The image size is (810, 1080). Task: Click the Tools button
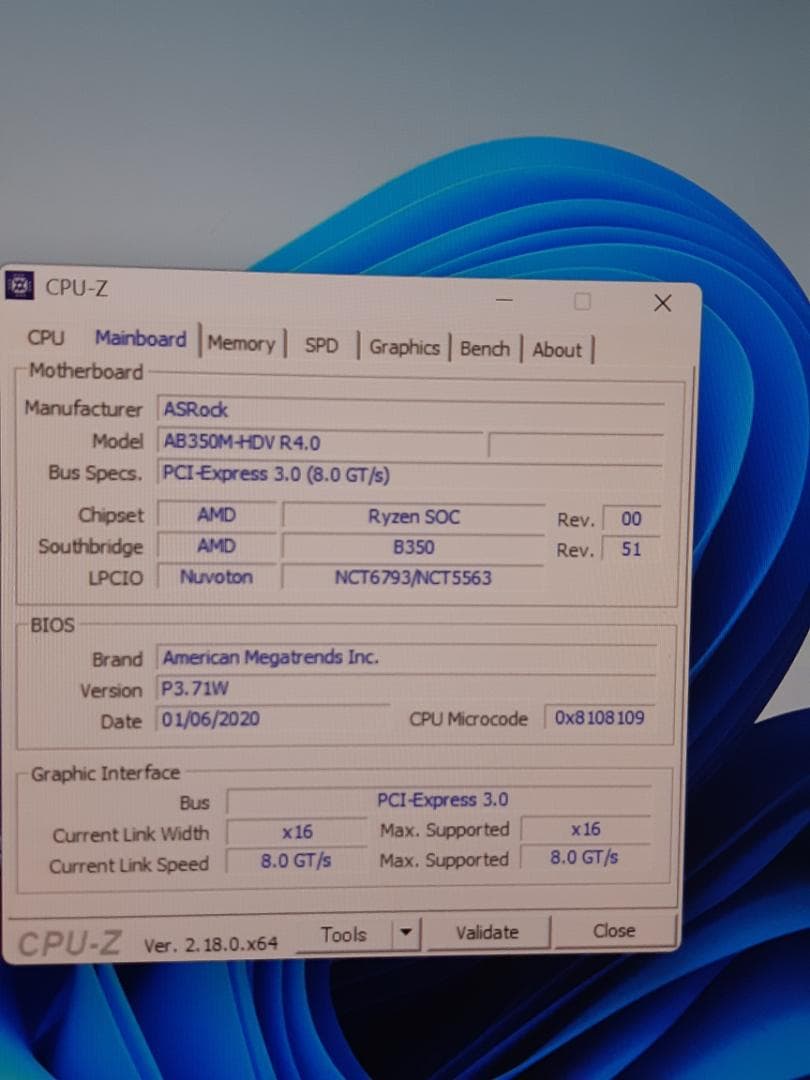coord(343,935)
